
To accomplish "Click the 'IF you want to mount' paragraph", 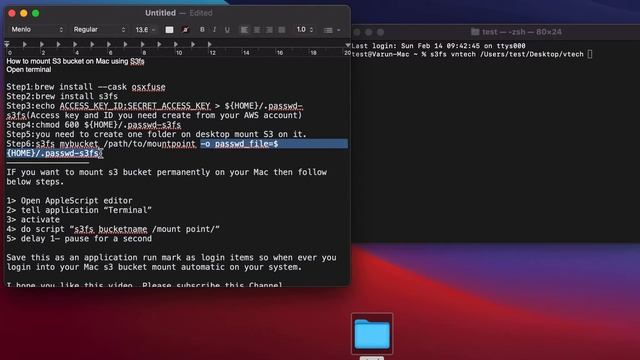I will (167, 177).
